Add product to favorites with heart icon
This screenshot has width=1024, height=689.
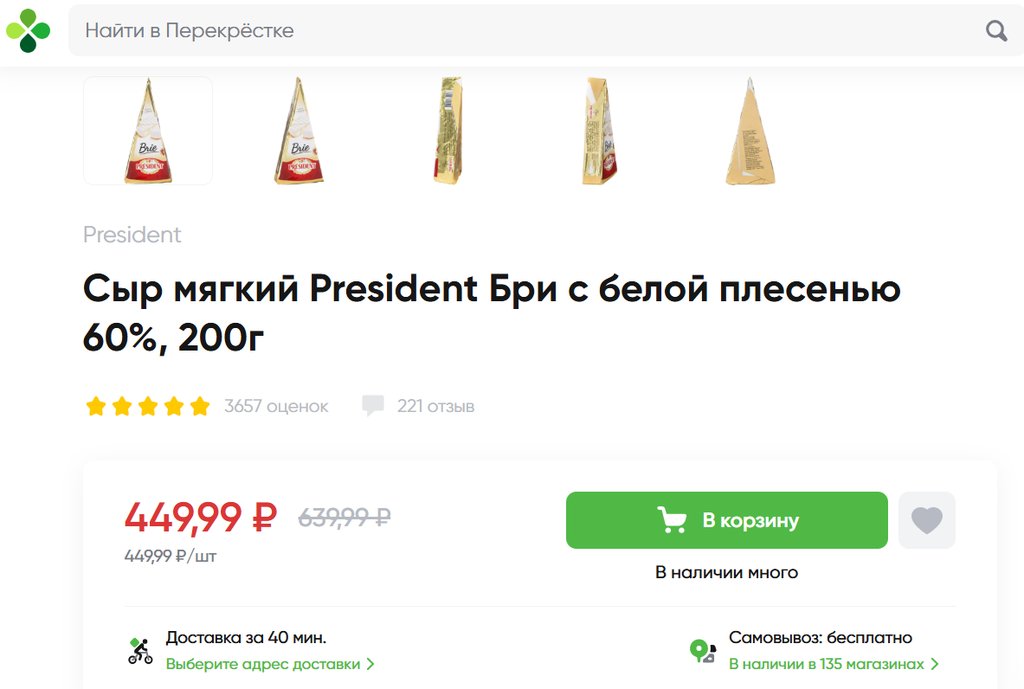point(927,520)
